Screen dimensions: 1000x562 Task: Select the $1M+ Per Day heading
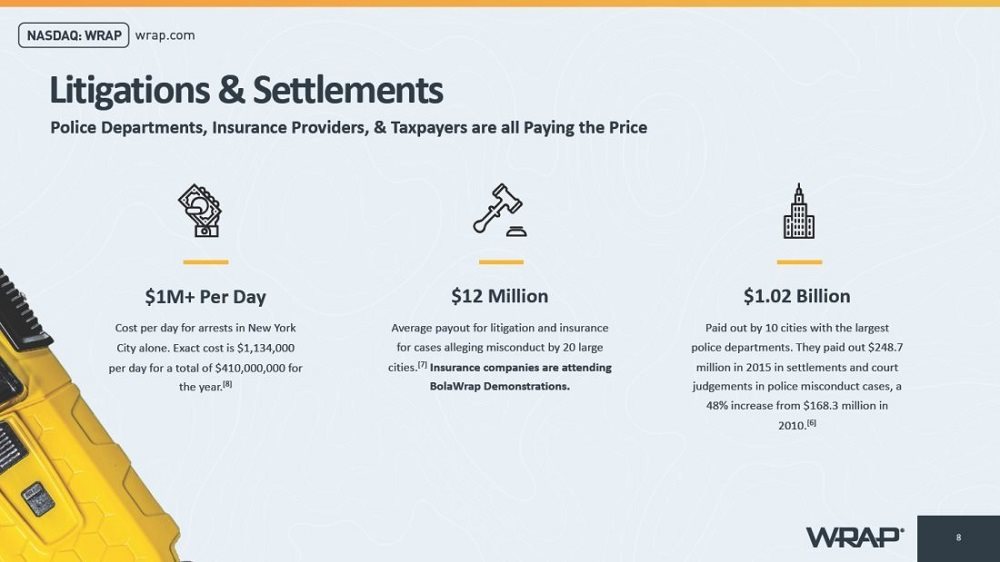point(205,297)
